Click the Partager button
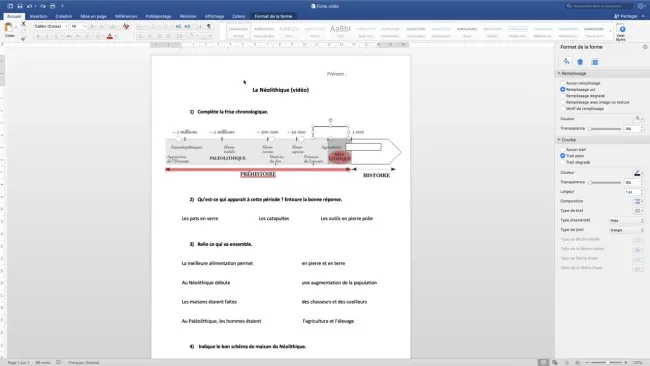This screenshot has width=650, height=366. 626,16
